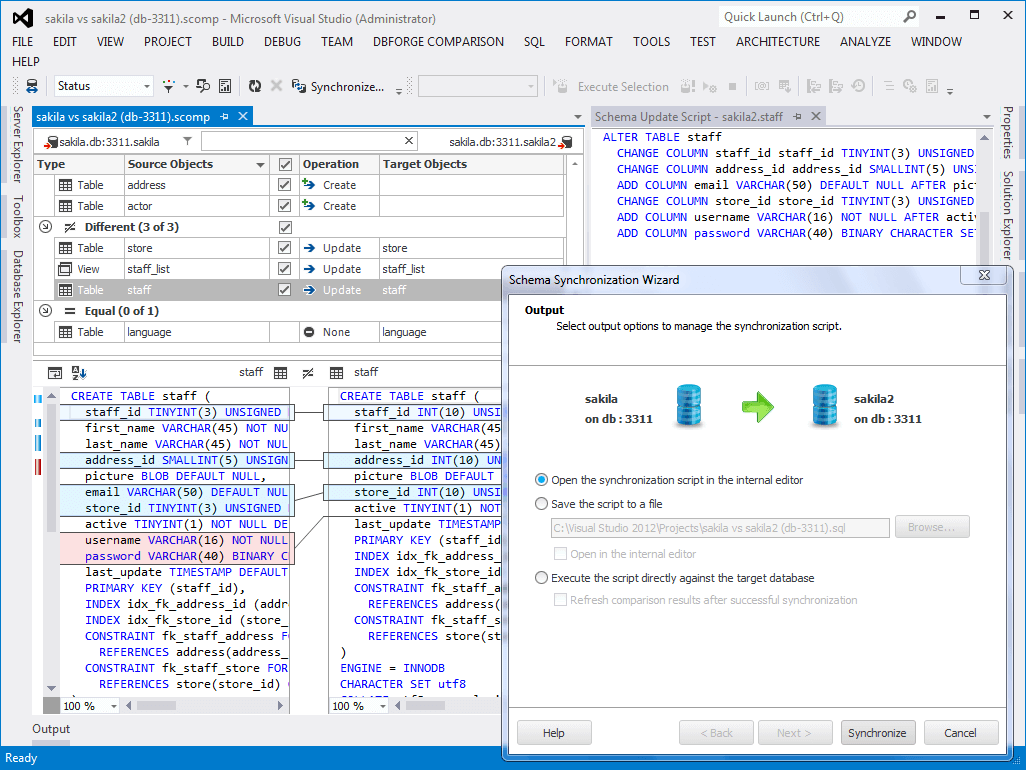Click the source database sakila icon
1026x770 pixels.
(x=51, y=142)
